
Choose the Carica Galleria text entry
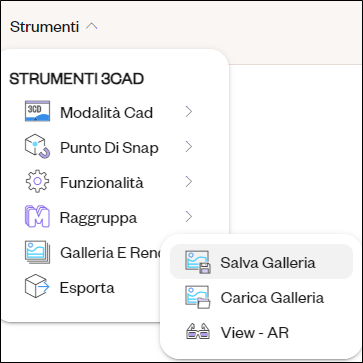pos(272,297)
